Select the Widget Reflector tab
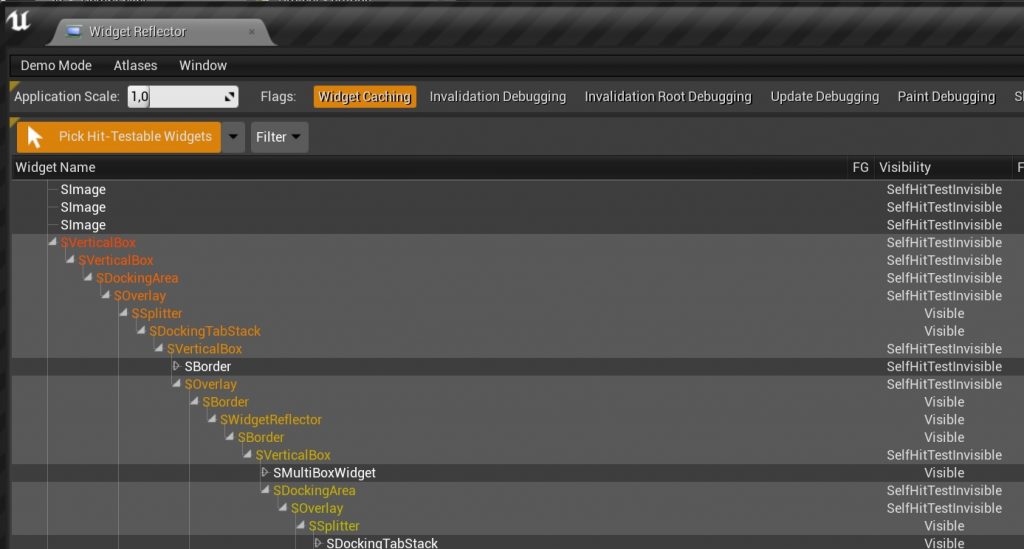The height and width of the screenshot is (549, 1024). pos(160,31)
